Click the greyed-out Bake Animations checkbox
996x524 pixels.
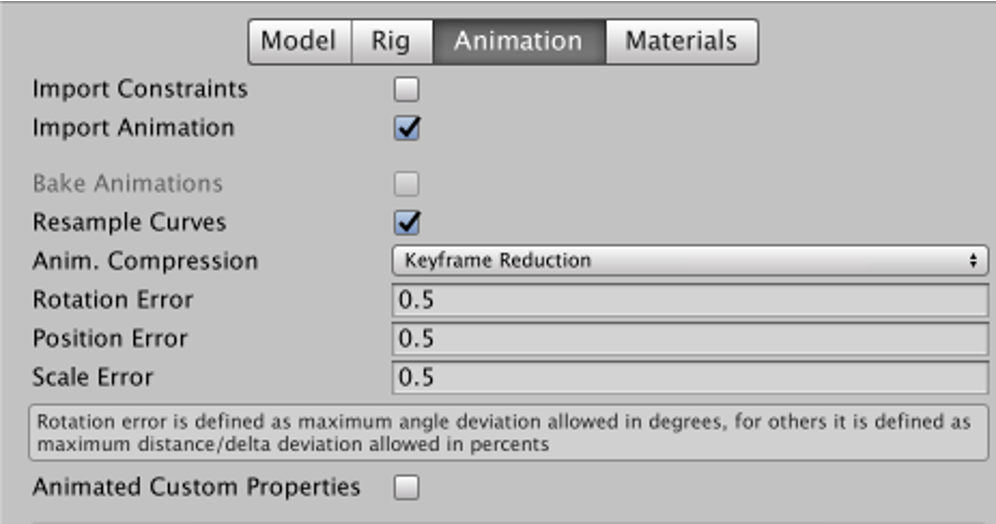(x=406, y=184)
